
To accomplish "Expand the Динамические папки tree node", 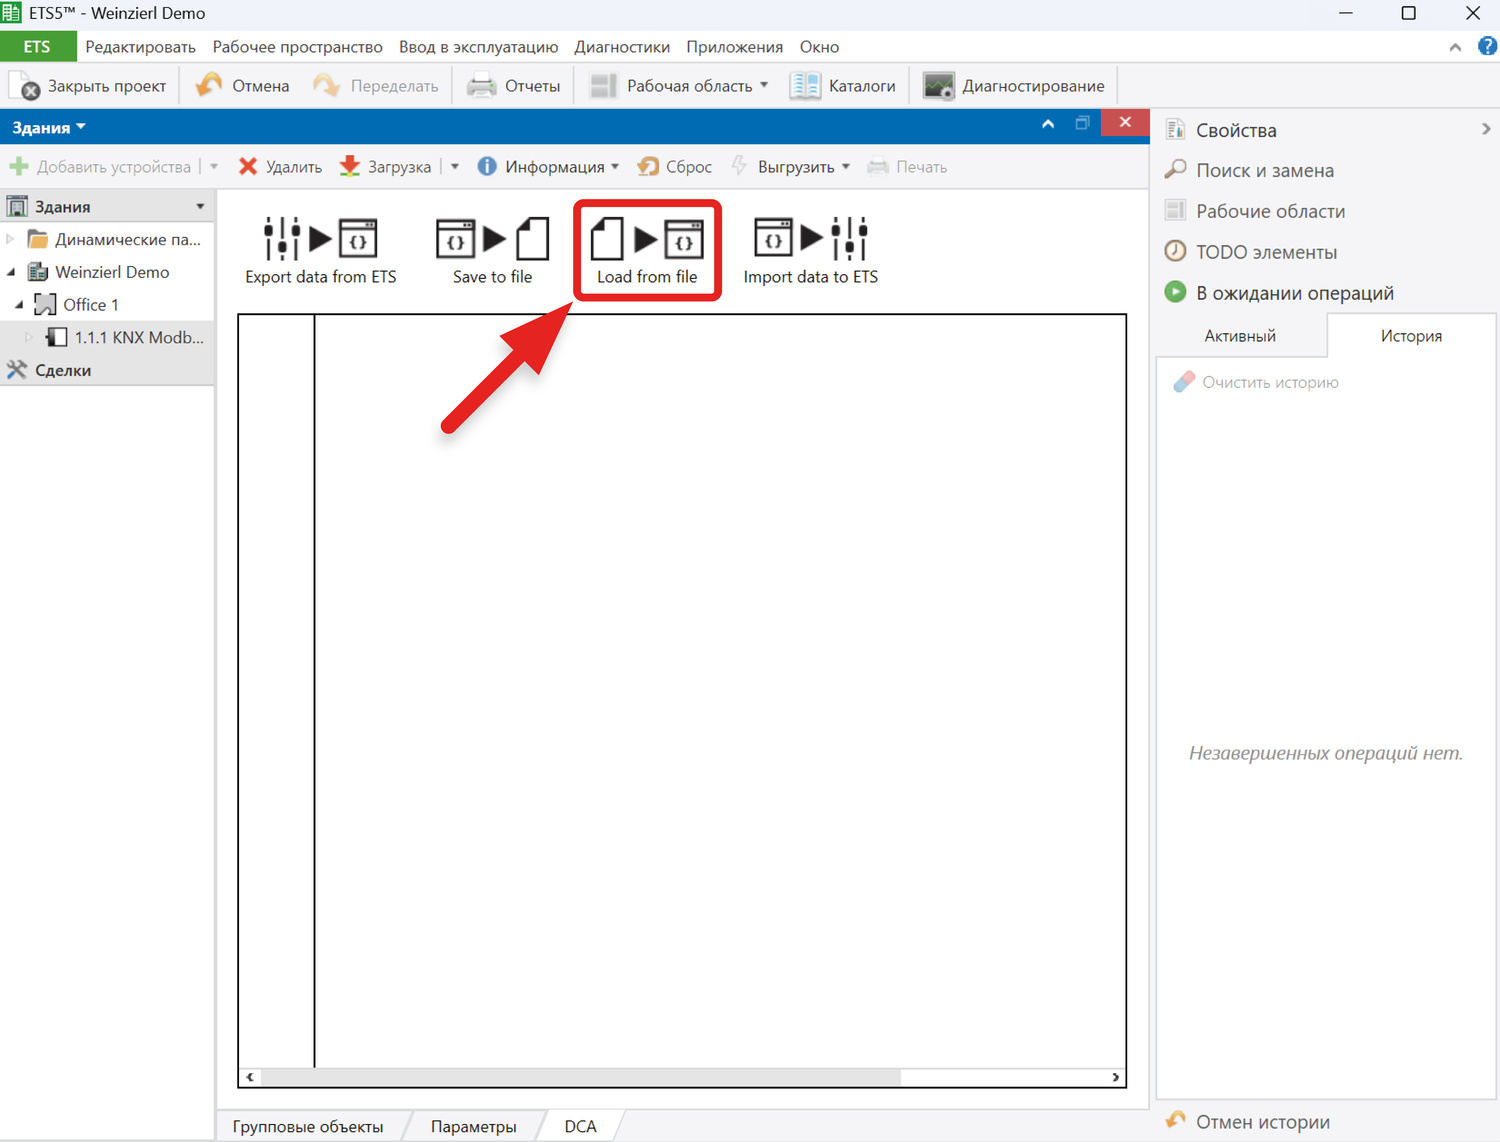I will 11,239.
